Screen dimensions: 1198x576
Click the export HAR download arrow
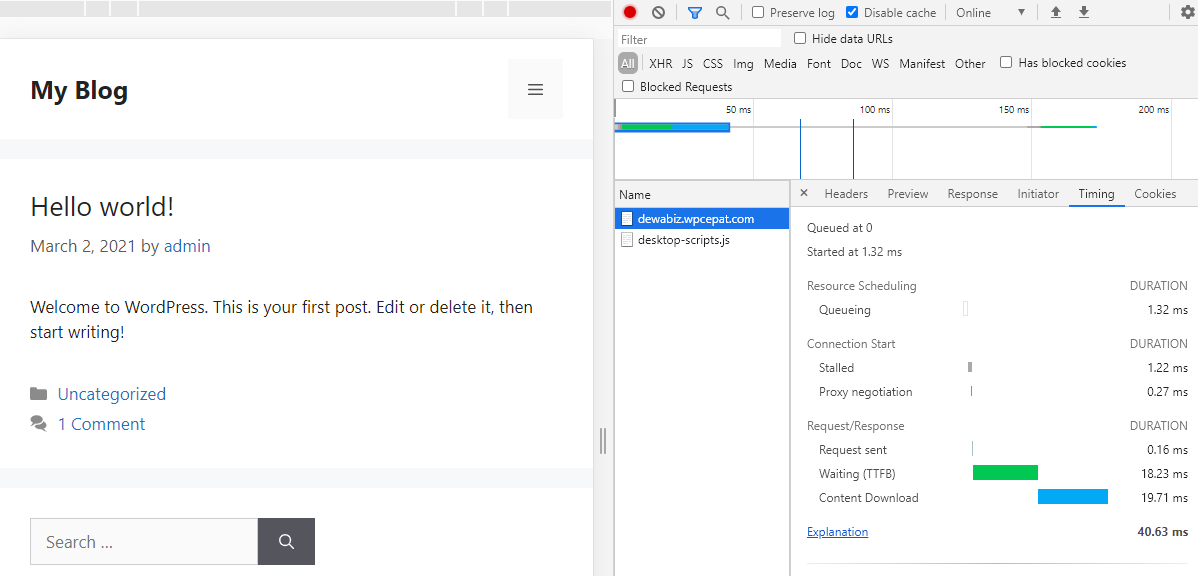[1083, 12]
